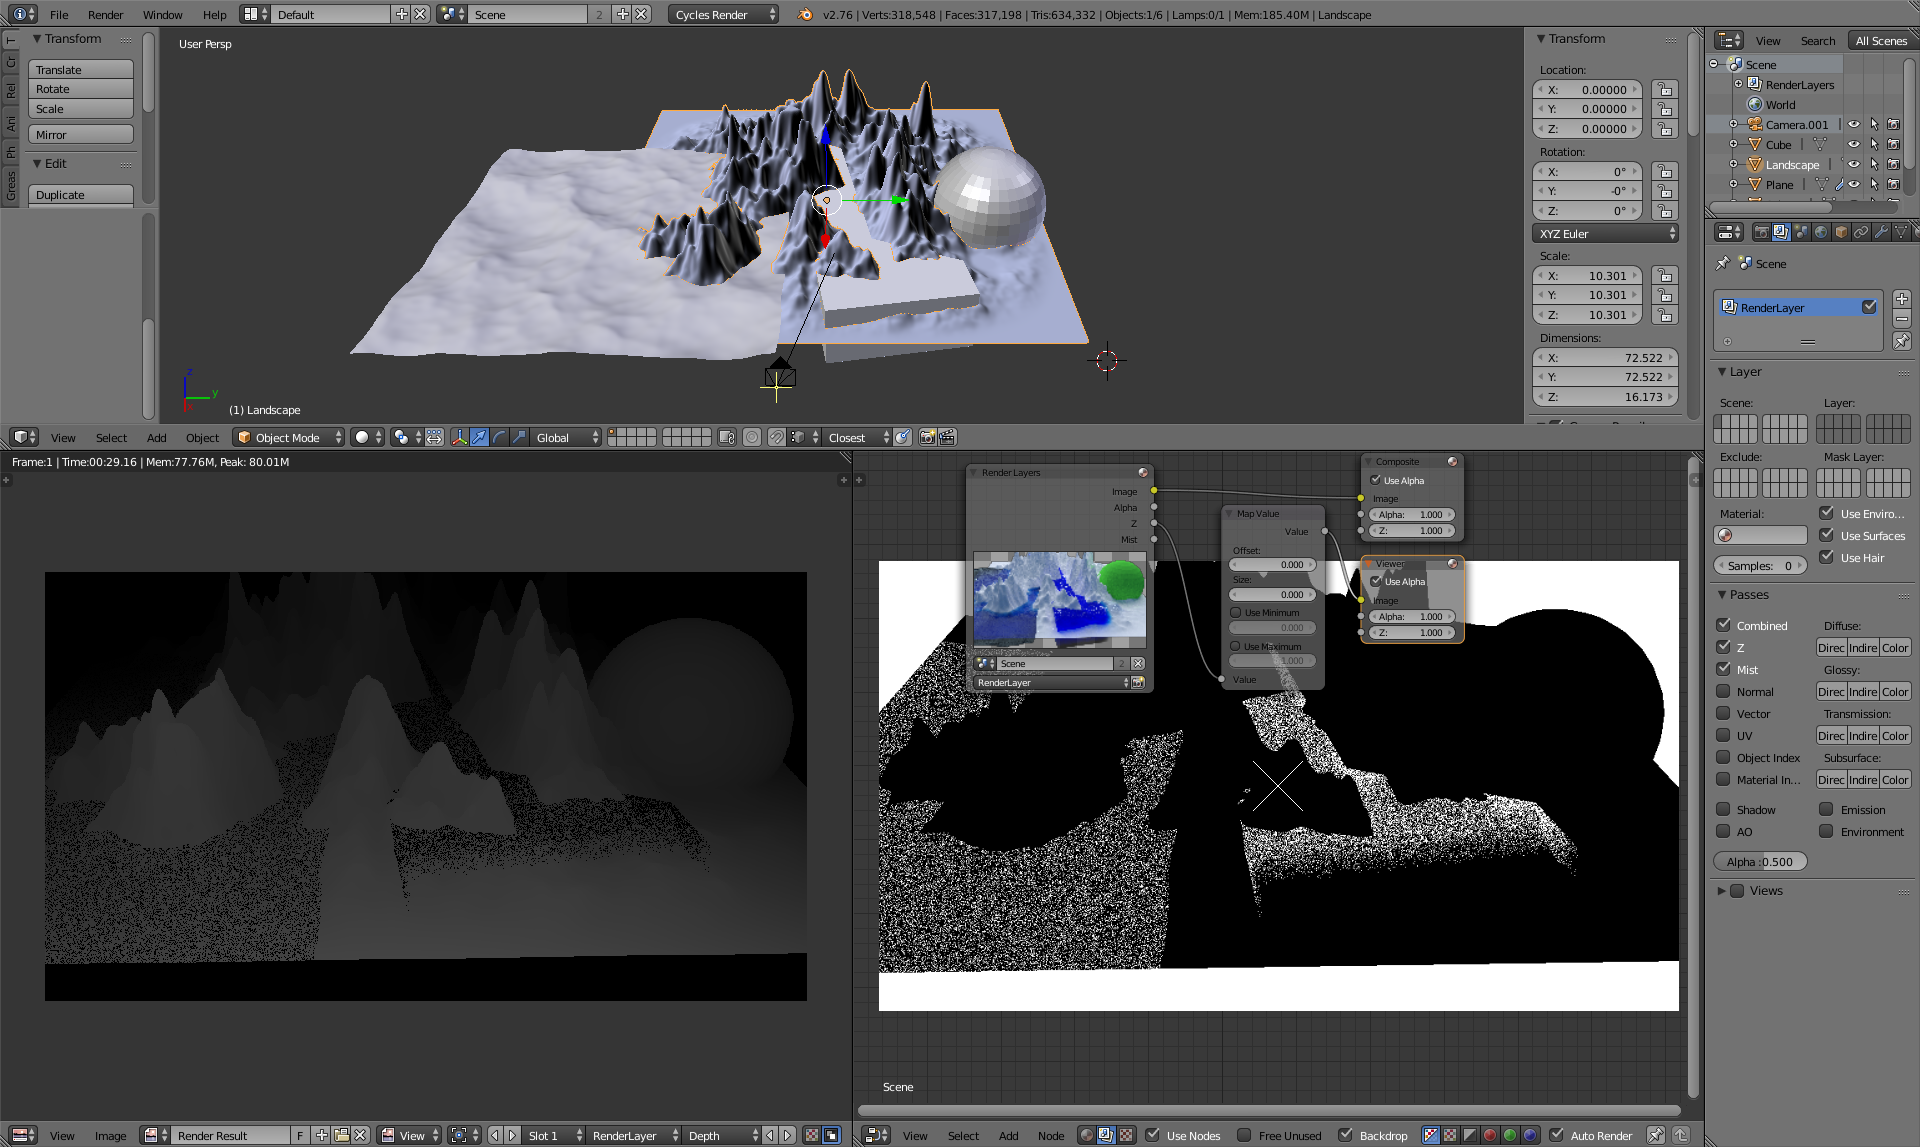Open Add menu in 3D view header
The height and width of the screenshot is (1147, 1920).
156,437
